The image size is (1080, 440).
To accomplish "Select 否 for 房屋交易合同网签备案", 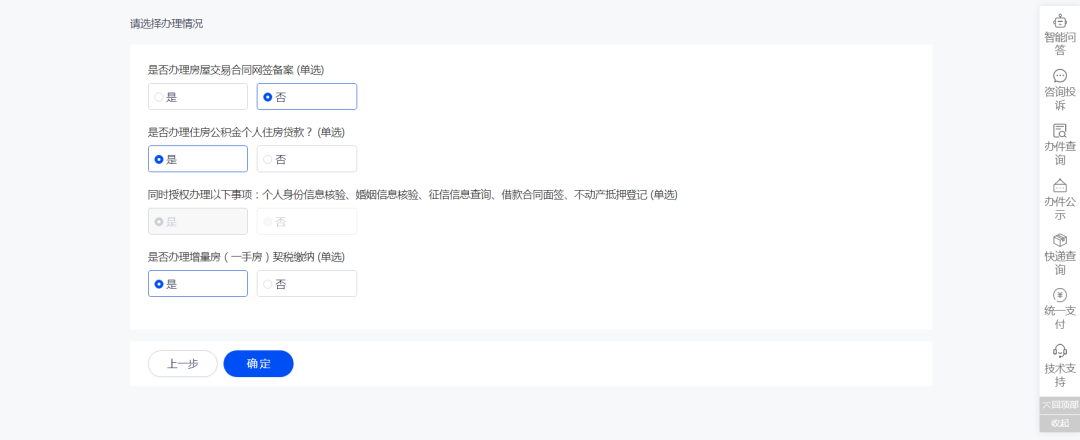I will (306, 97).
